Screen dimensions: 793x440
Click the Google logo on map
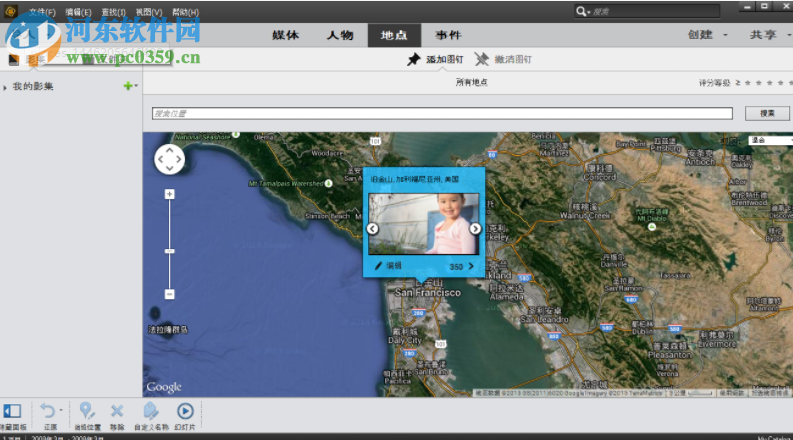[x=164, y=387]
